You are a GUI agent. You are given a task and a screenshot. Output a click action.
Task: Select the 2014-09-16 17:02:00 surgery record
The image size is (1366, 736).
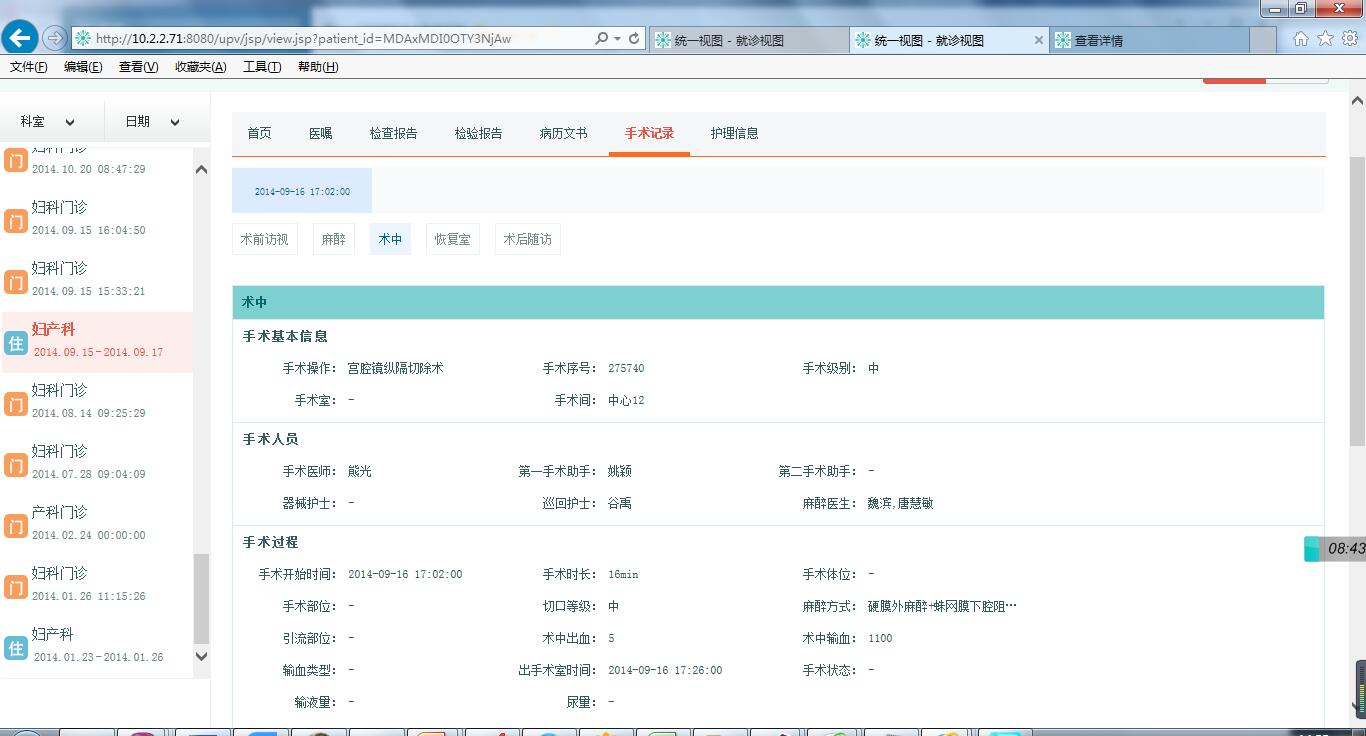point(302,191)
